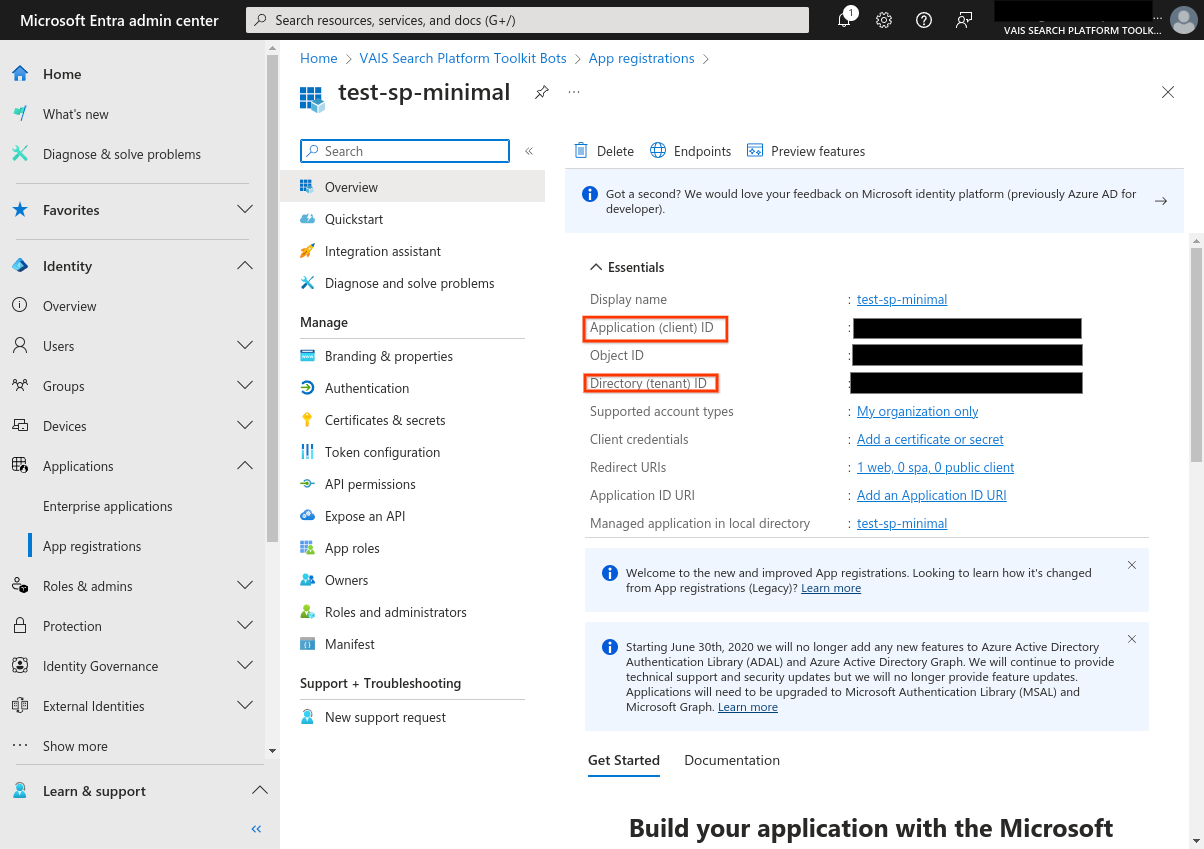Click the API permissions icon
Viewport: 1204px width, 849px height.
point(307,484)
